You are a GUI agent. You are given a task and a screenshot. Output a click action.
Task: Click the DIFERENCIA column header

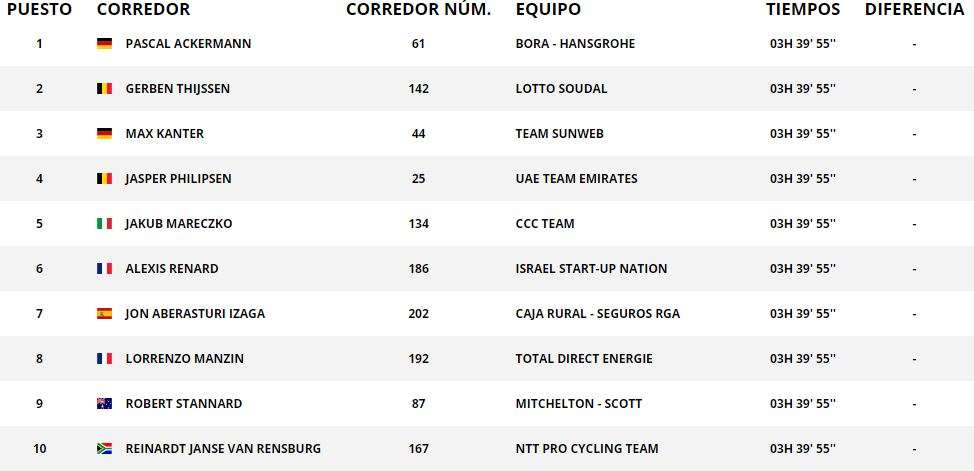[x=914, y=9]
